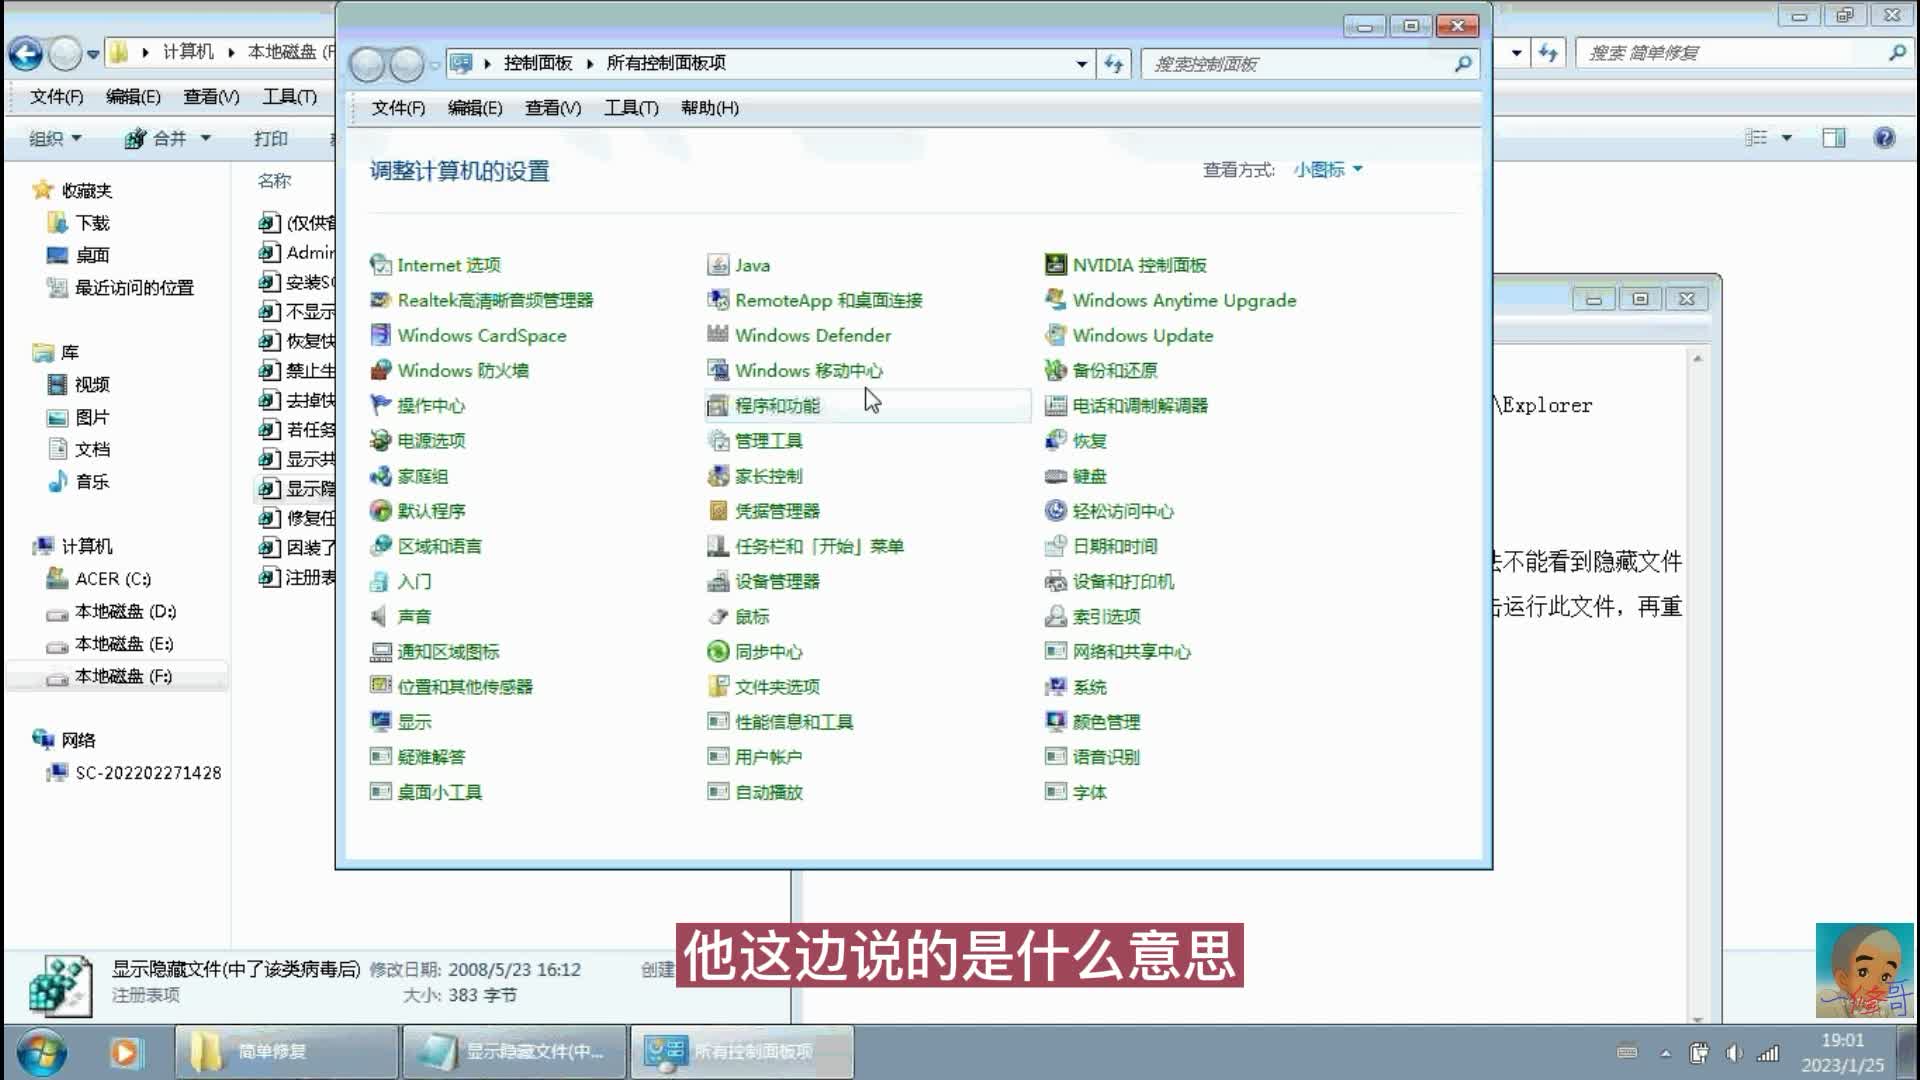Viewport: 1920px width, 1080px height.
Task: Select 本地磁盘 (D:) in navigation tree
Action: [x=125, y=611]
